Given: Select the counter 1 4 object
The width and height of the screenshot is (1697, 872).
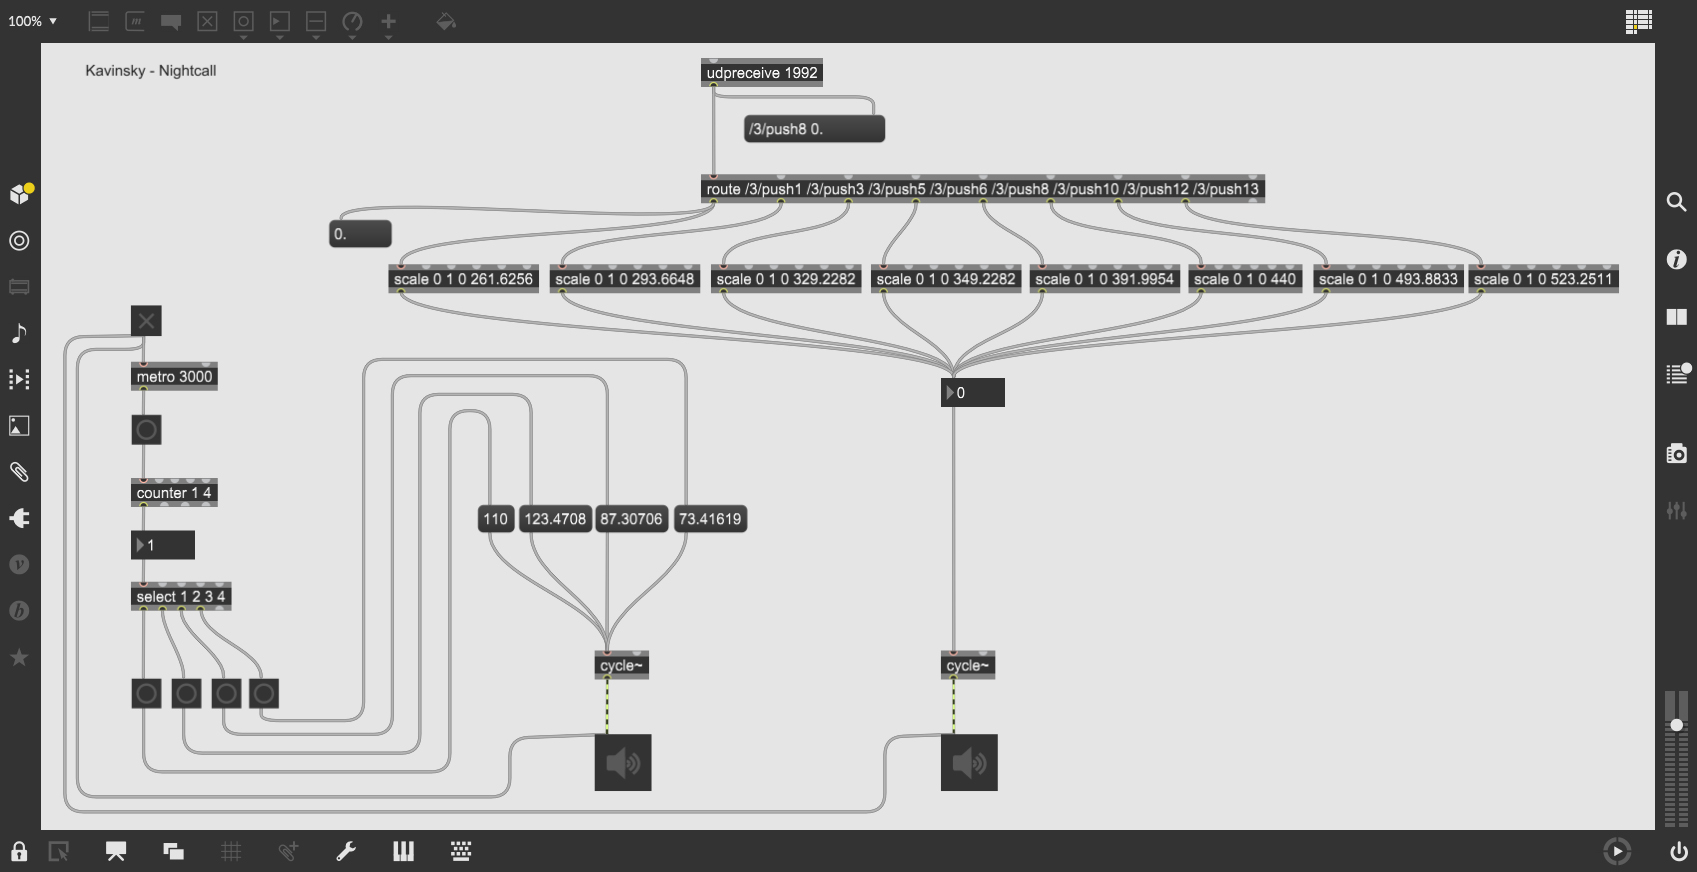Looking at the screenshot, I should point(174,493).
